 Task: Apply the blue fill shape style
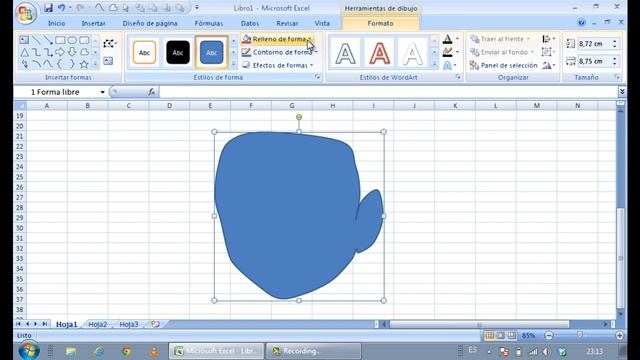tap(211, 52)
